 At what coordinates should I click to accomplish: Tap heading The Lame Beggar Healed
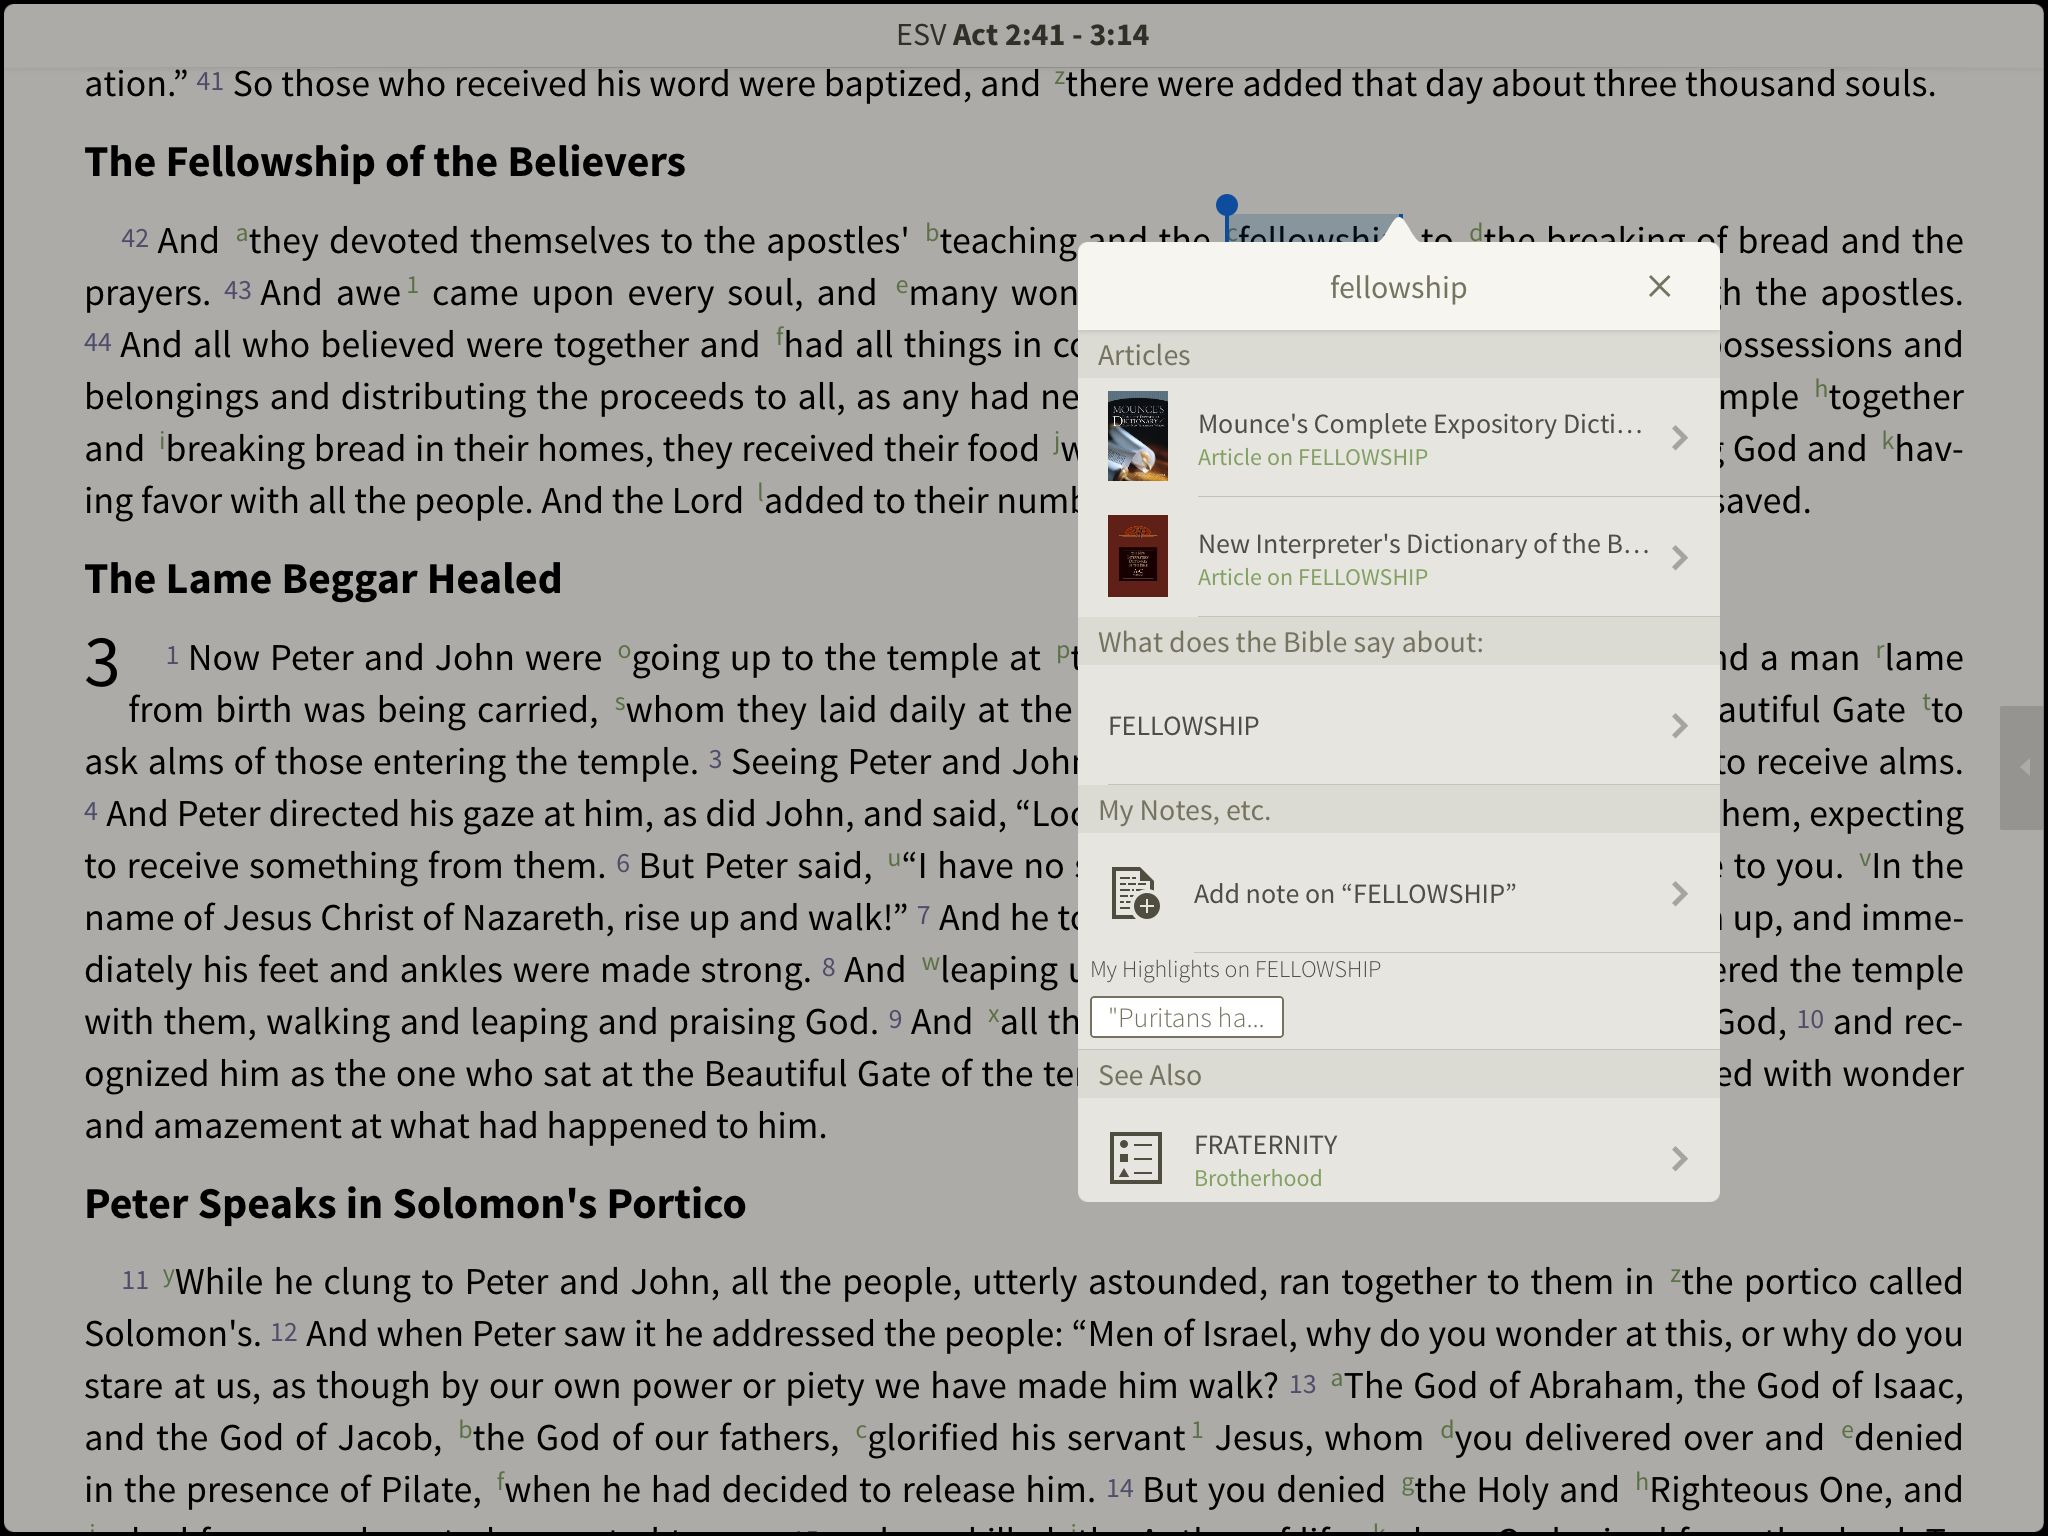tap(323, 579)
